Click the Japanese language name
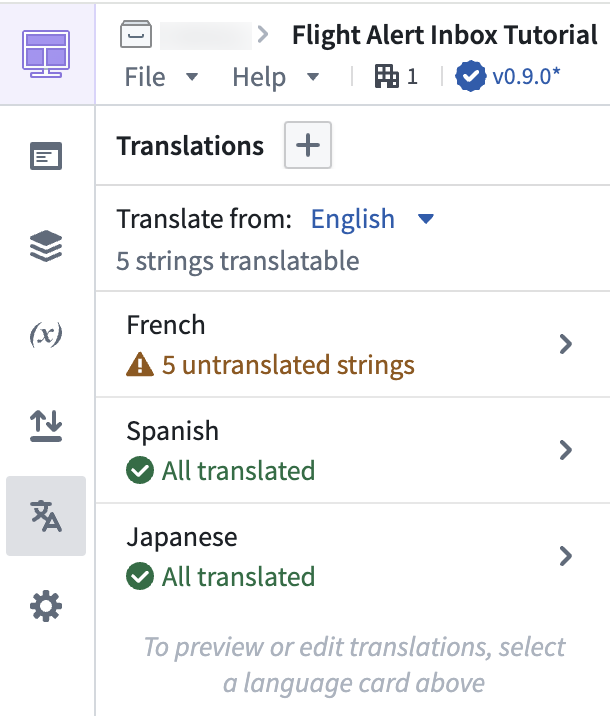 182,537
